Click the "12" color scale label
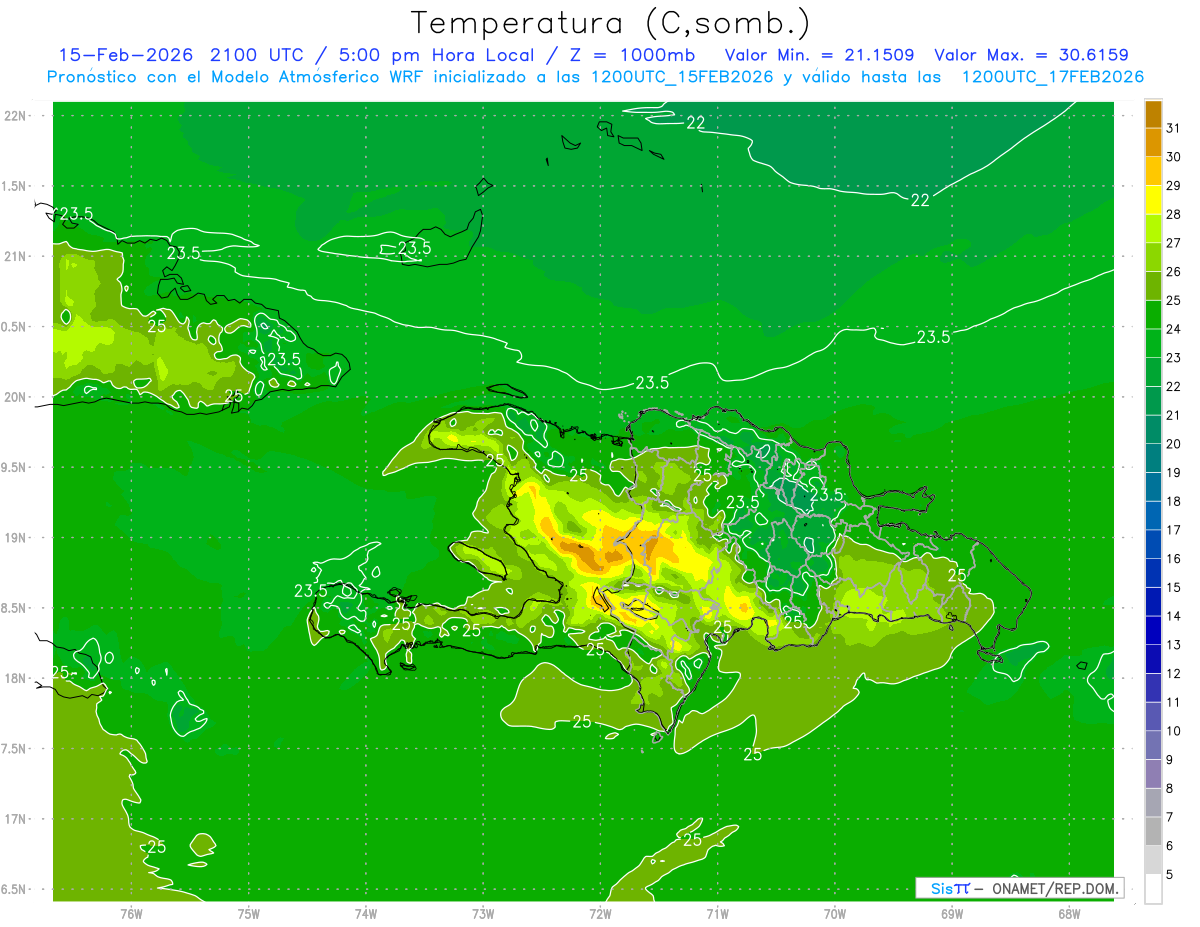 pos(1174,674)
